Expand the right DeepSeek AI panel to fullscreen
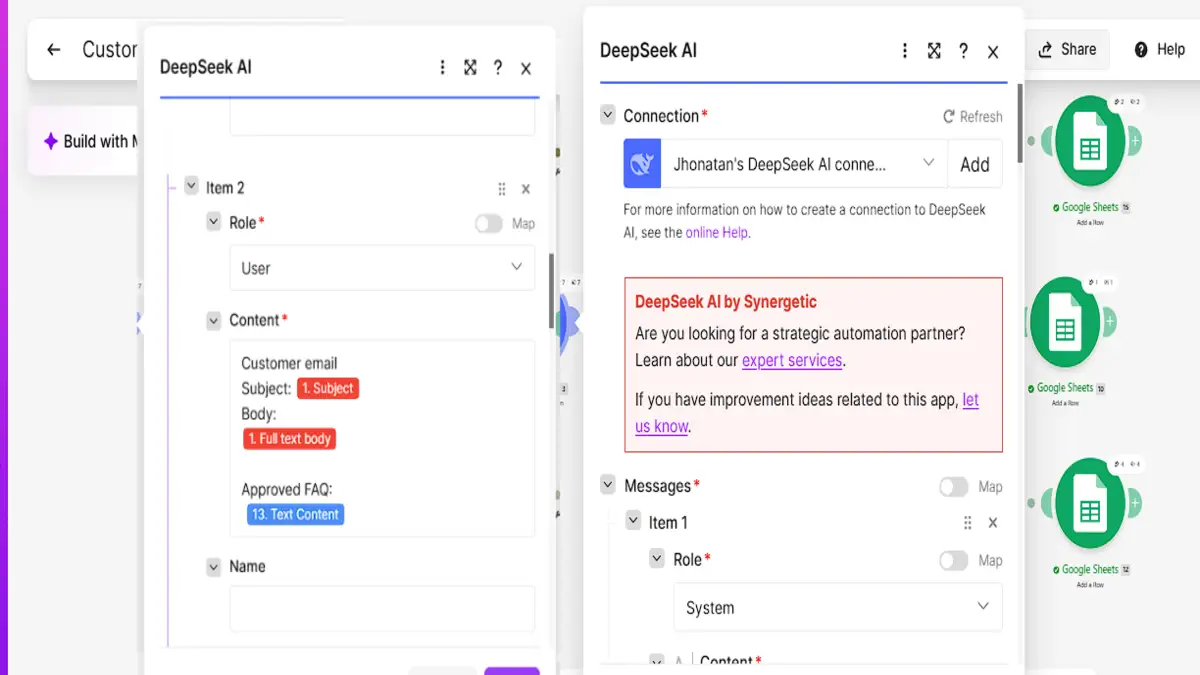This screenshot has height=675, width=1200. coord(934,50)
